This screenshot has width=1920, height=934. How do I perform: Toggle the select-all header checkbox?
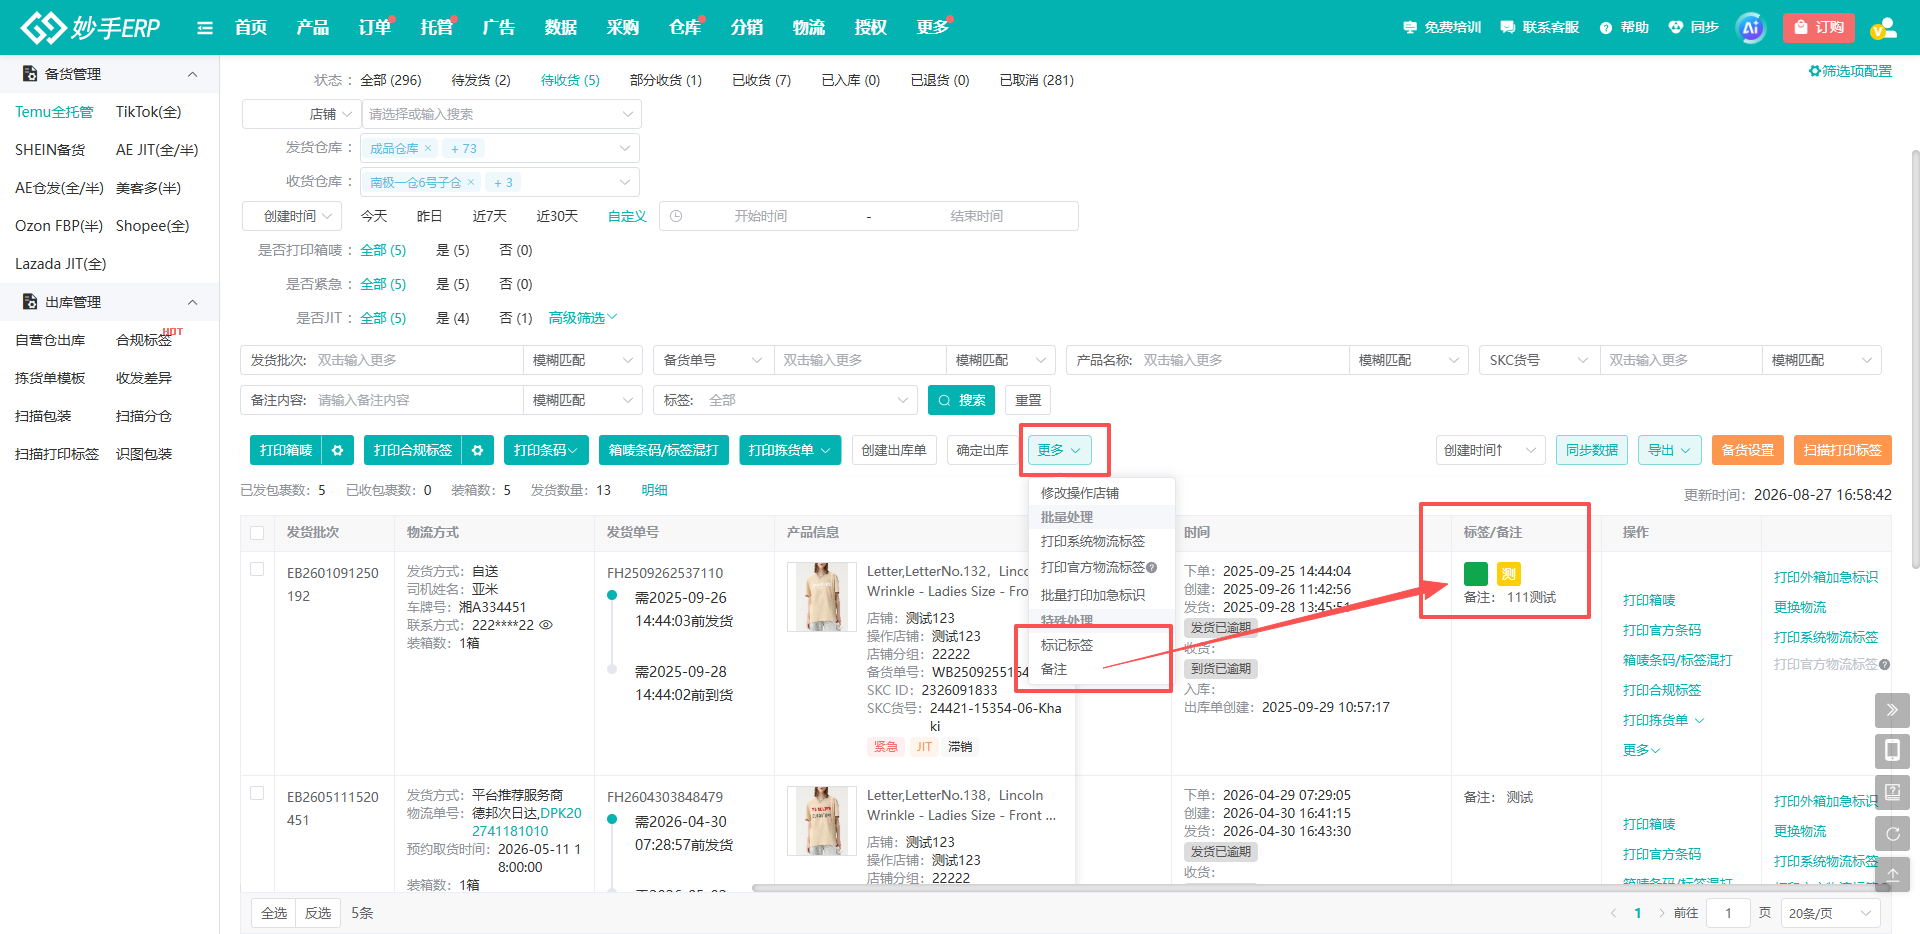tap(257, 533)
